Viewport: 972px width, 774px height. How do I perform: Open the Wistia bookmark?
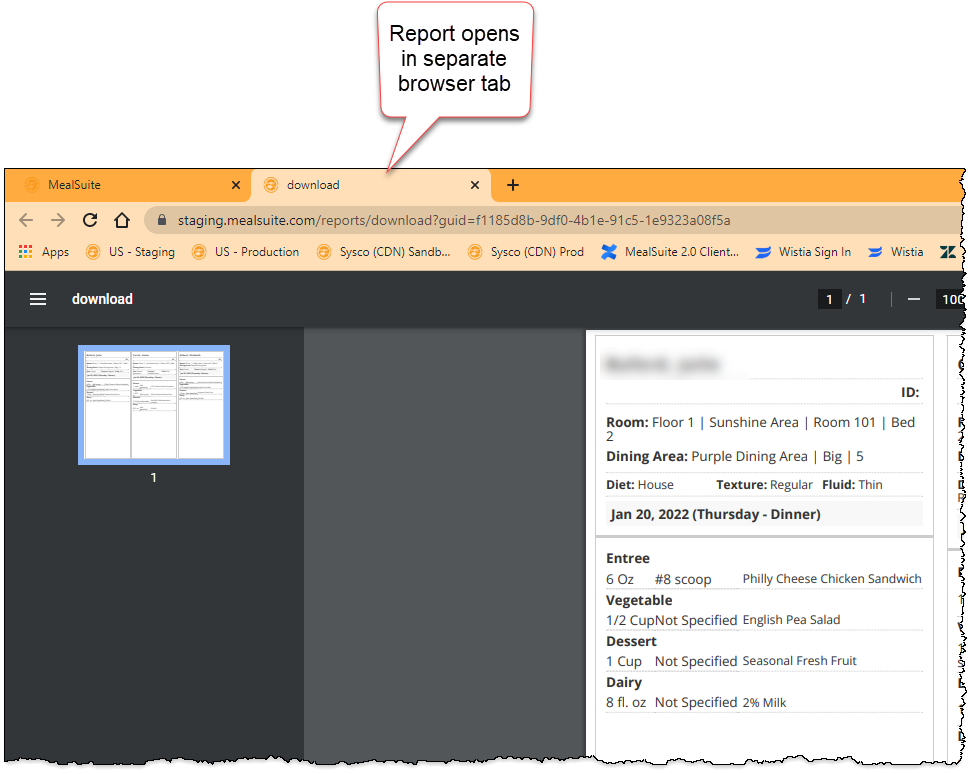click(x=896, y=252)
